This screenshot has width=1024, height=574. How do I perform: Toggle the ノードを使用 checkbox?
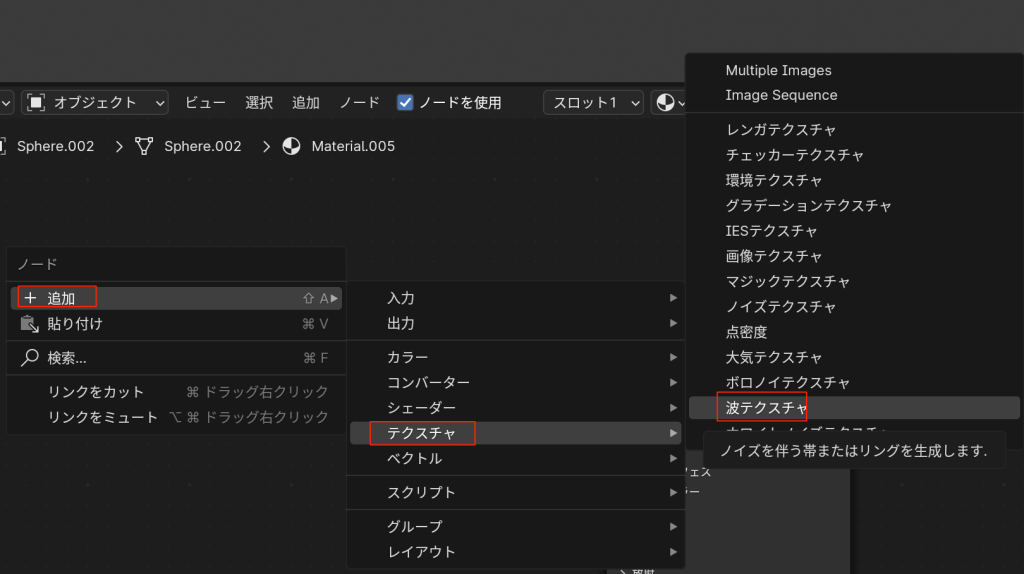[405, 102]
